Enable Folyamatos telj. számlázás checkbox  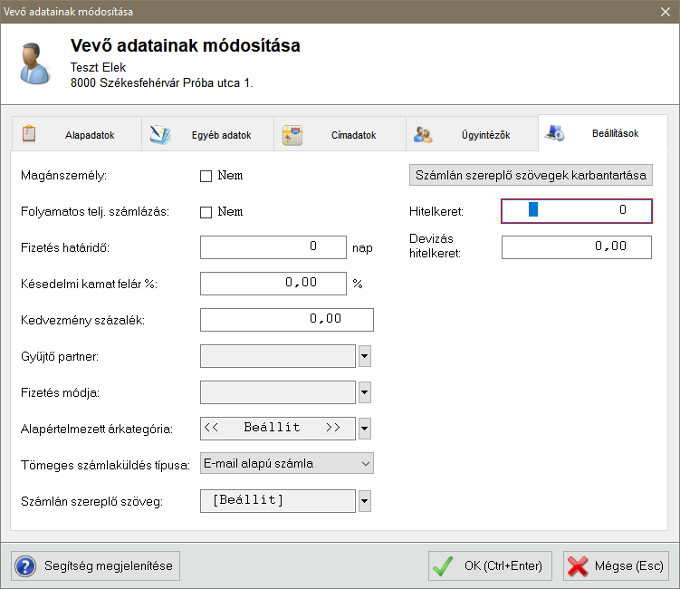[206, 212]
